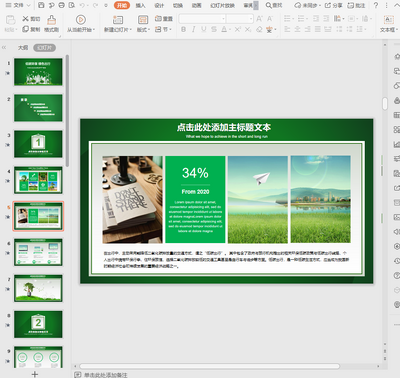Switch to the 开始 ribbon tab

tap(122, 5)
